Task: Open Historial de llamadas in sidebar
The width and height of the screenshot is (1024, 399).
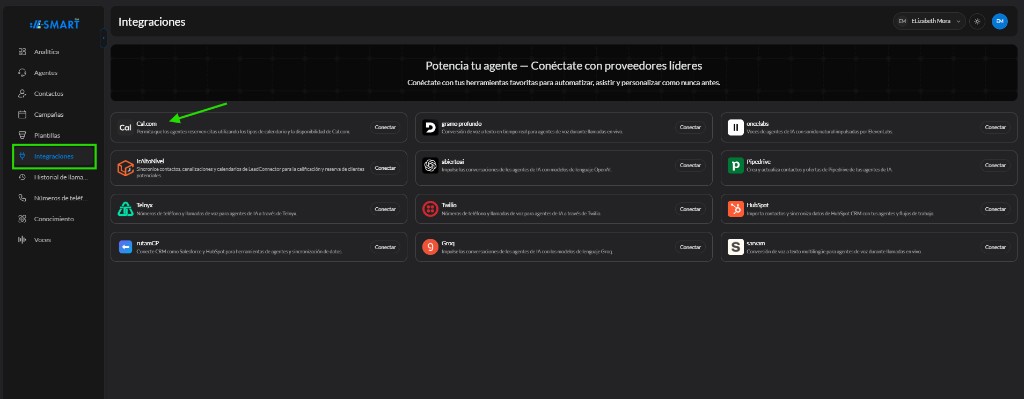Action: point(60,177)
